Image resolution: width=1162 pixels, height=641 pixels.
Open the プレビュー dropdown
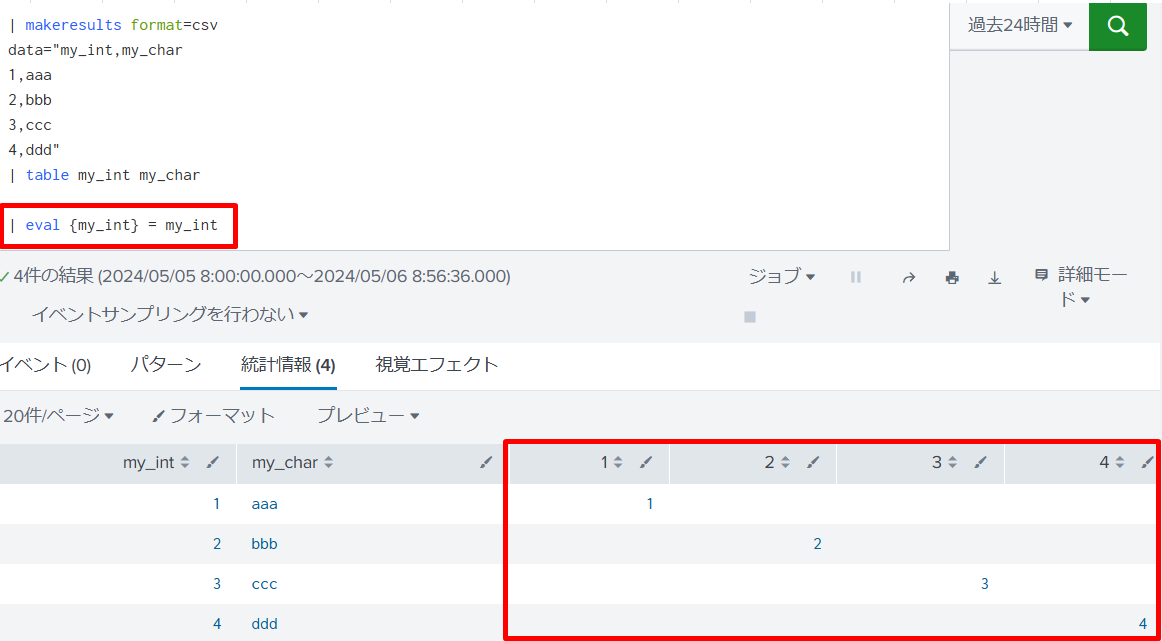click(x=368, y=416)
